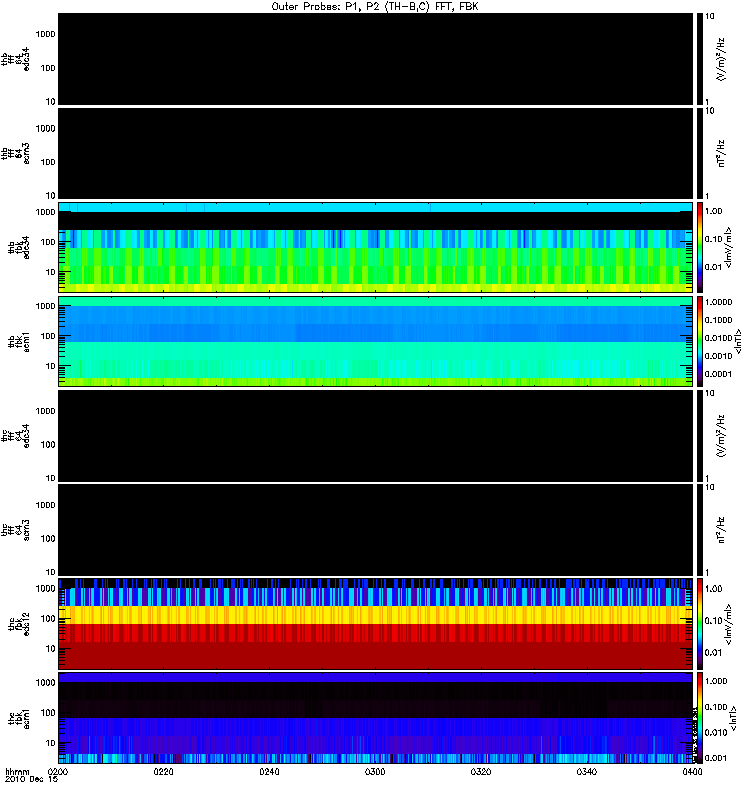Click the "1.0000" colorbar tick value
This screenshot has width=750, height=800.
(718, 302)
